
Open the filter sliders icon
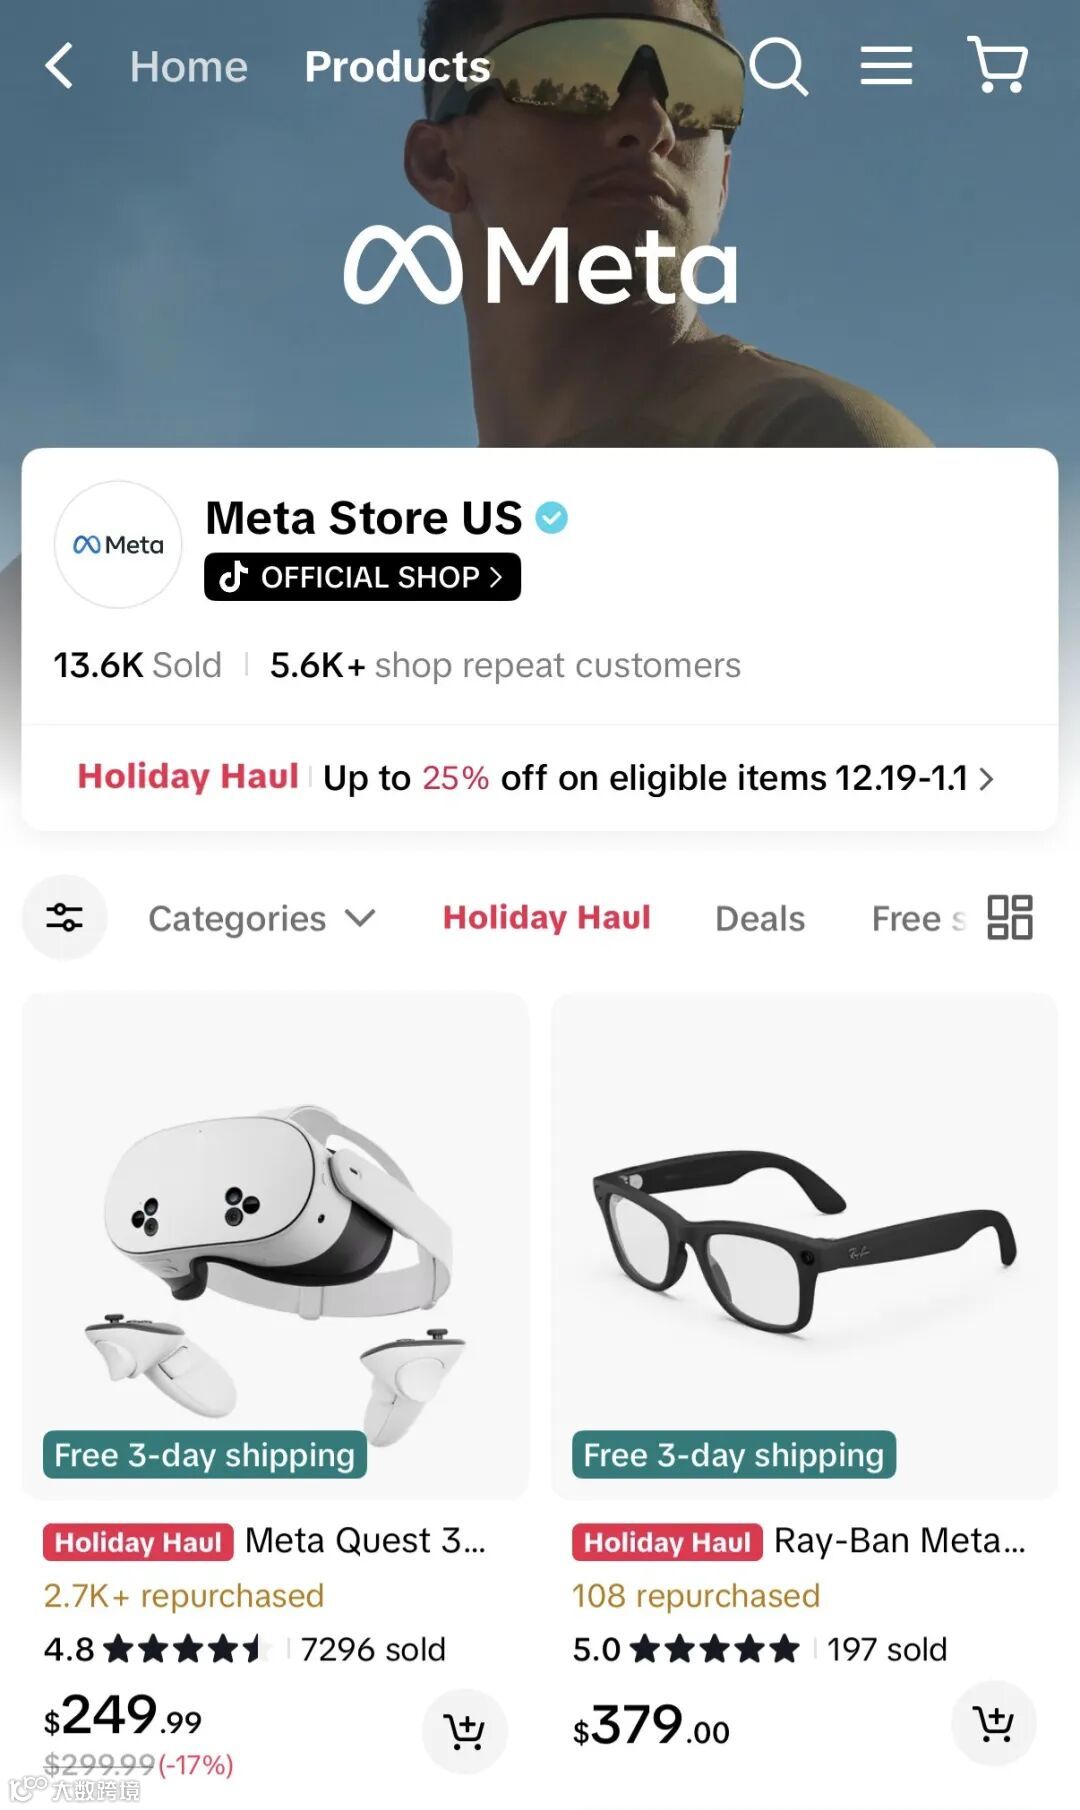coord(64,917)
